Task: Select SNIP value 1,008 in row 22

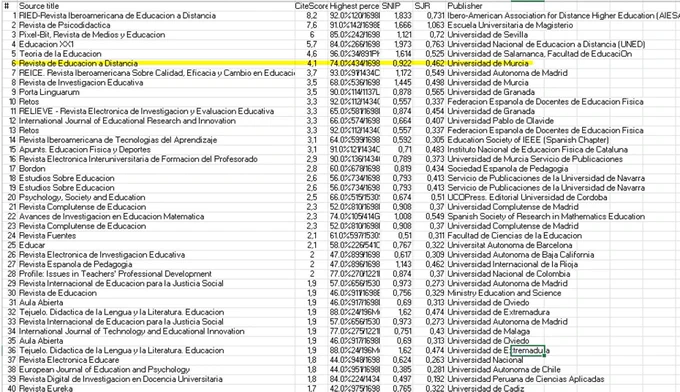Action: (402, 216)
